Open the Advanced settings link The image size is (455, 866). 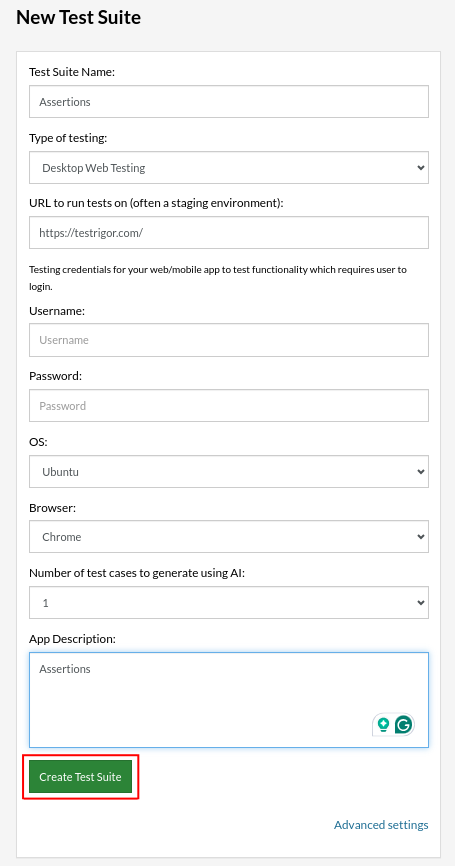pos(381,825)
